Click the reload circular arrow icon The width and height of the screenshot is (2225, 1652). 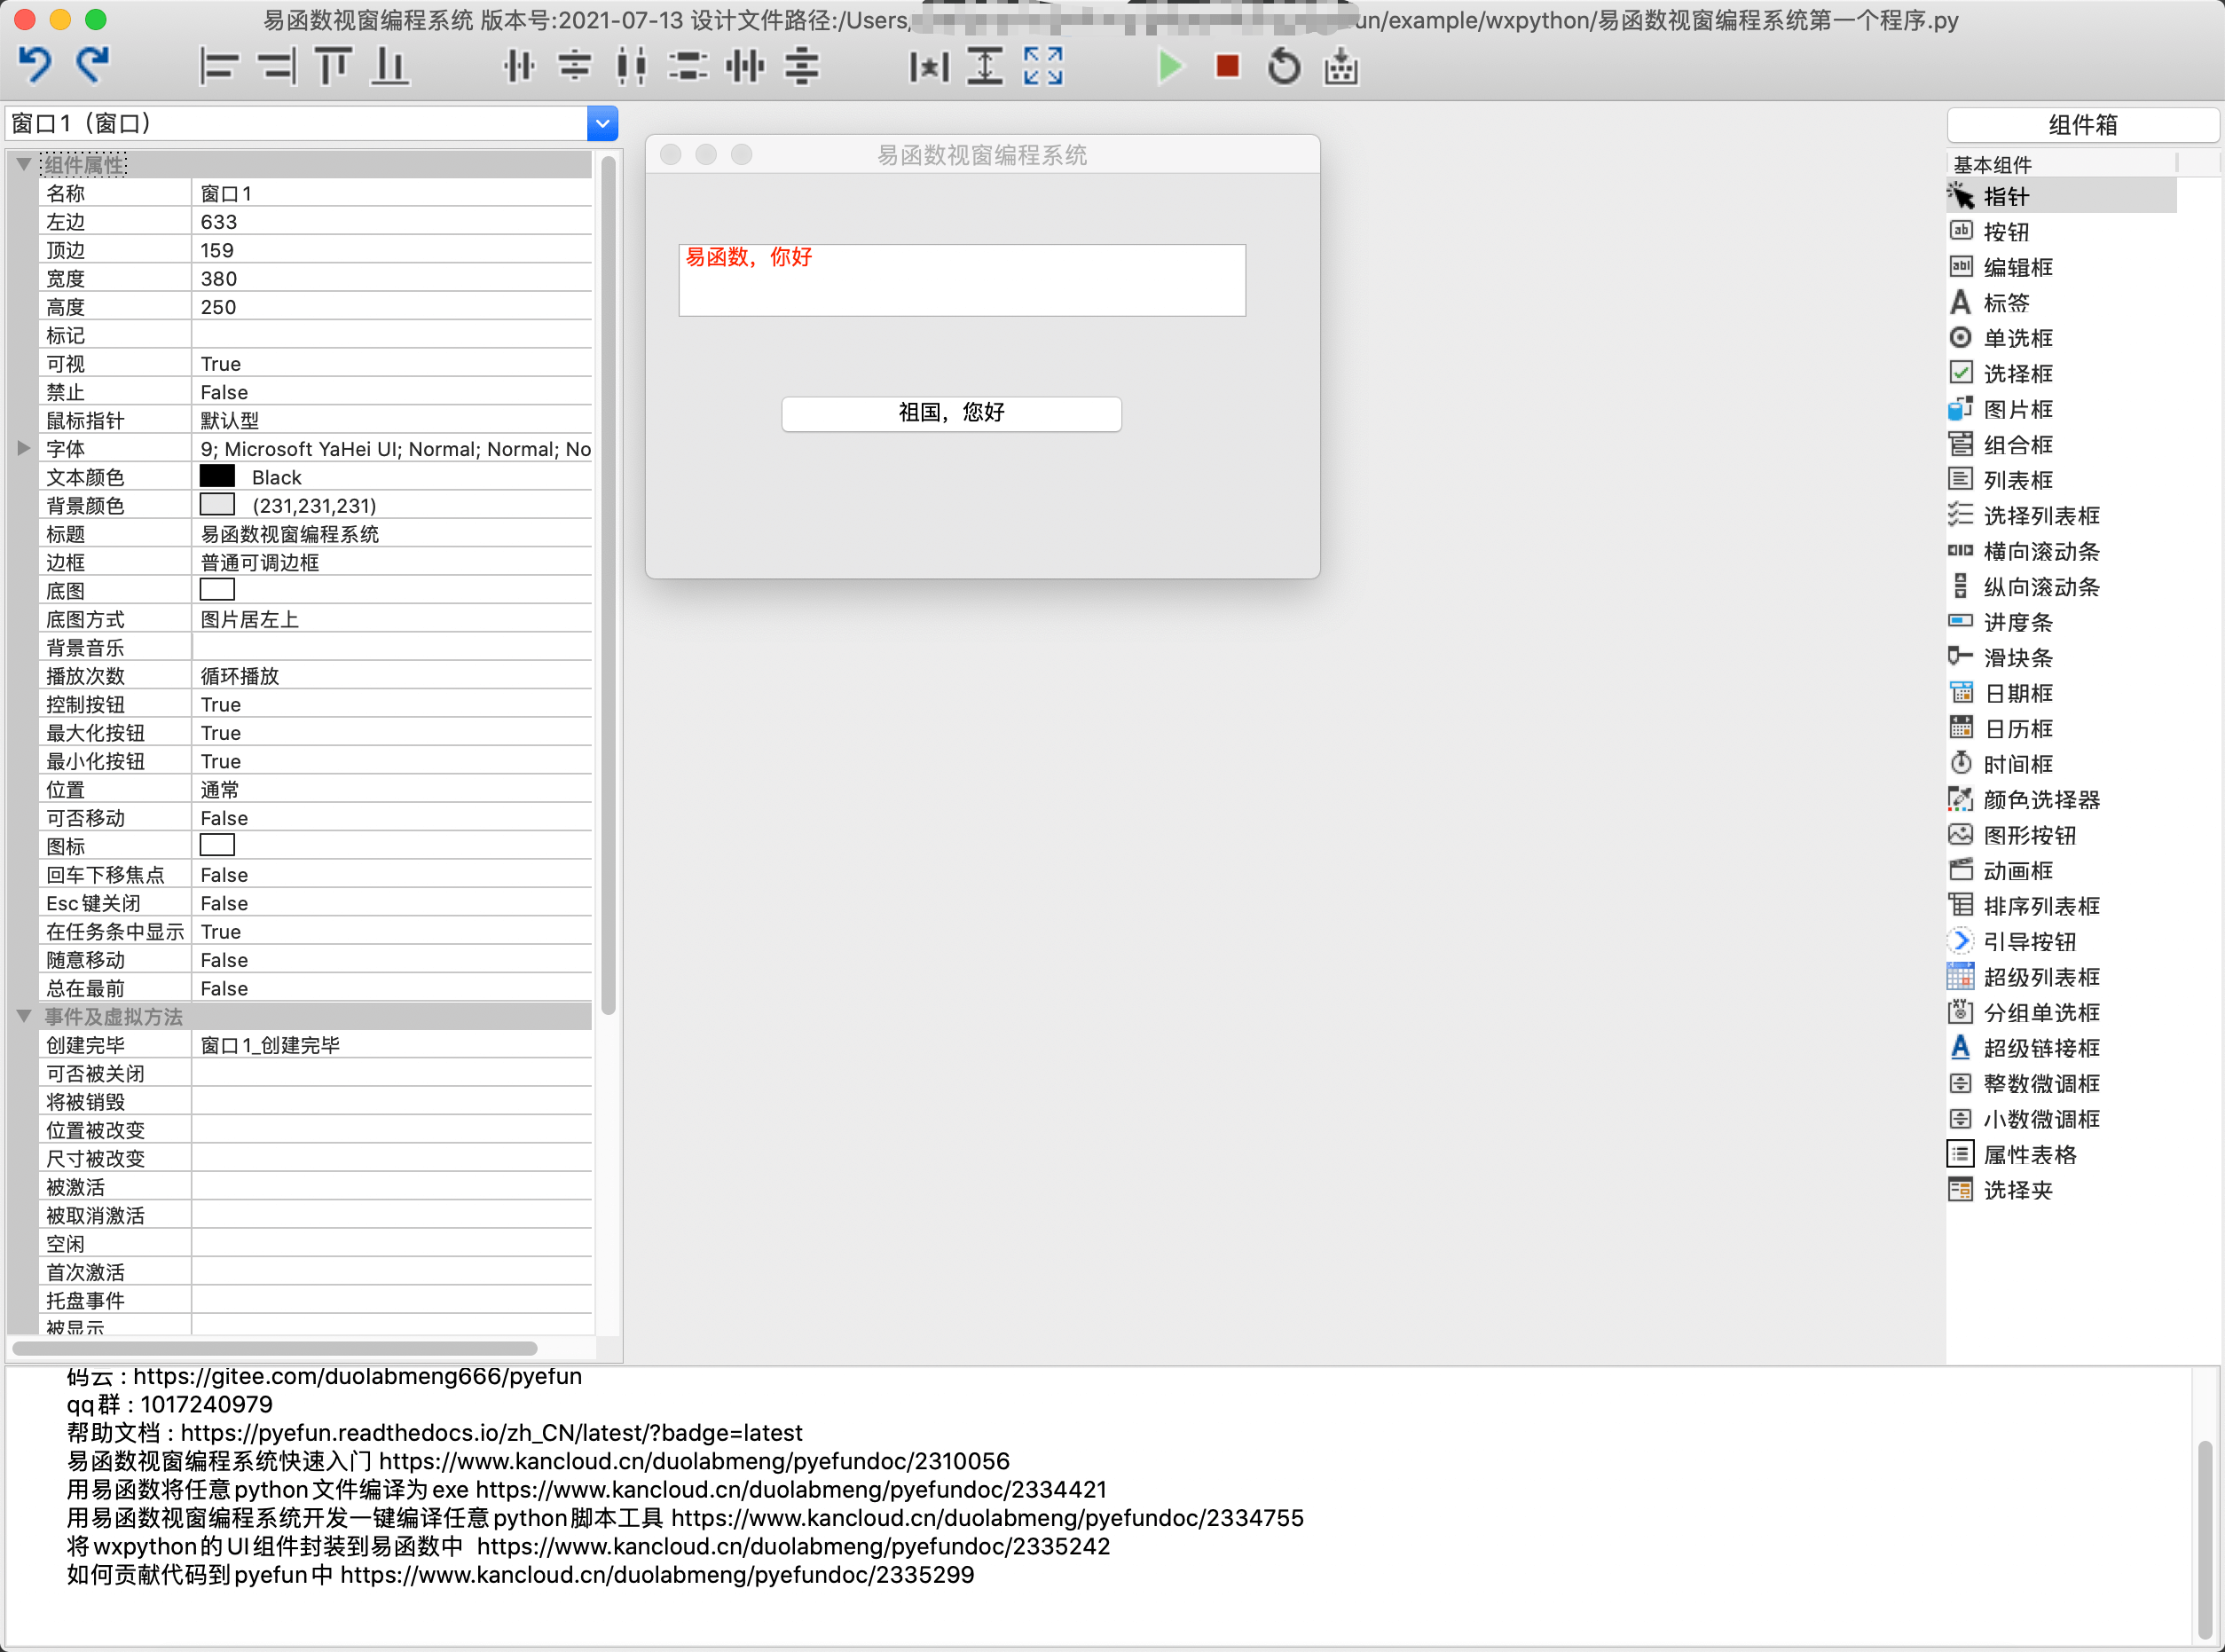[x=1284, y=67]
